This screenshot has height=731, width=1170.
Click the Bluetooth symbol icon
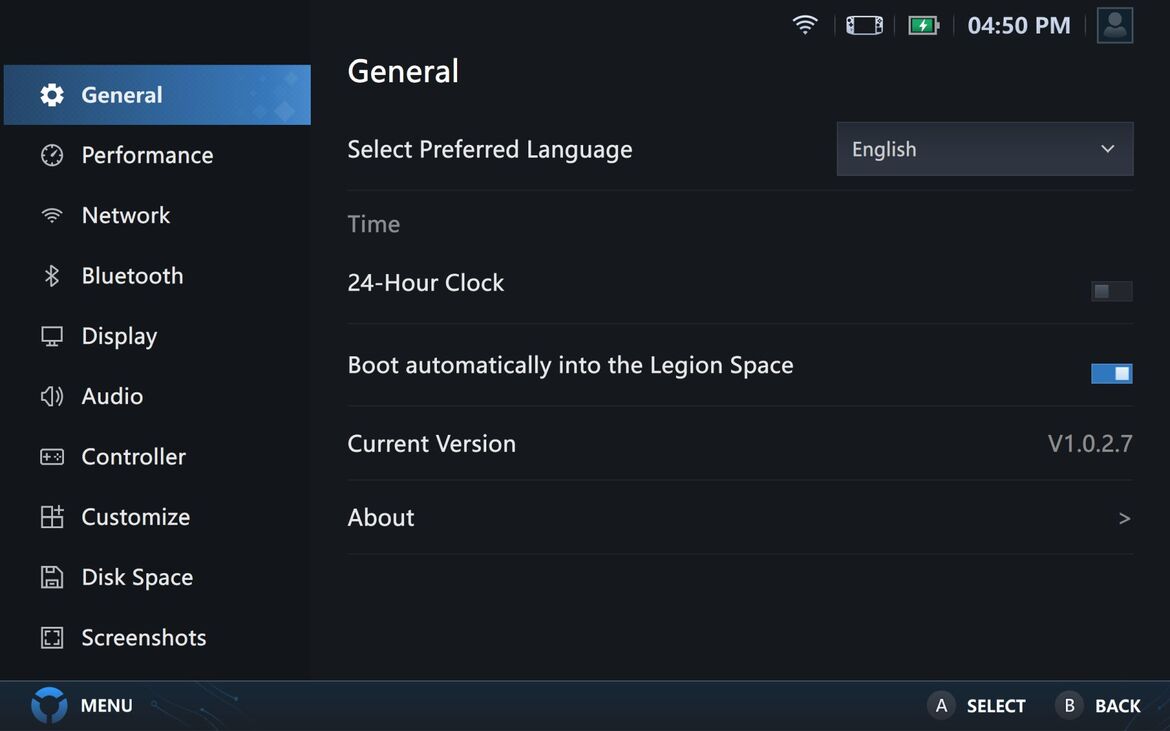52,276
